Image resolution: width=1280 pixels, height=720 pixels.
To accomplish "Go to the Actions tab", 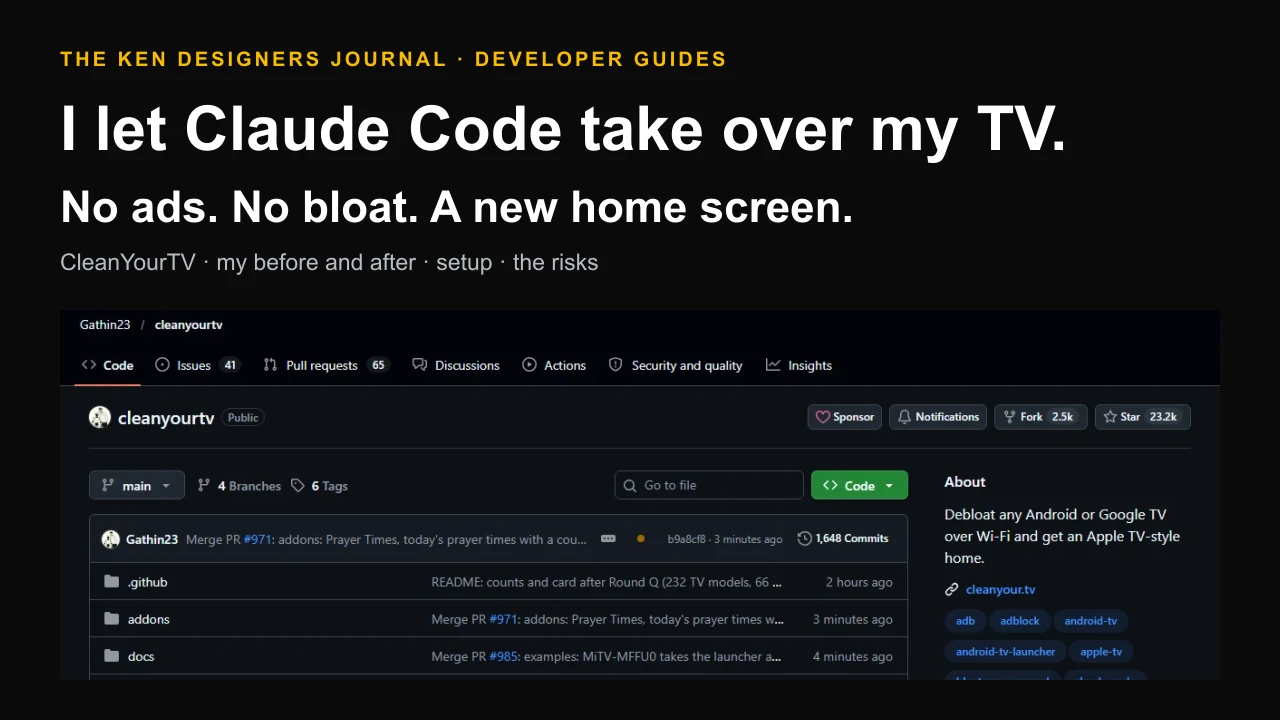I will pos(554,365).
